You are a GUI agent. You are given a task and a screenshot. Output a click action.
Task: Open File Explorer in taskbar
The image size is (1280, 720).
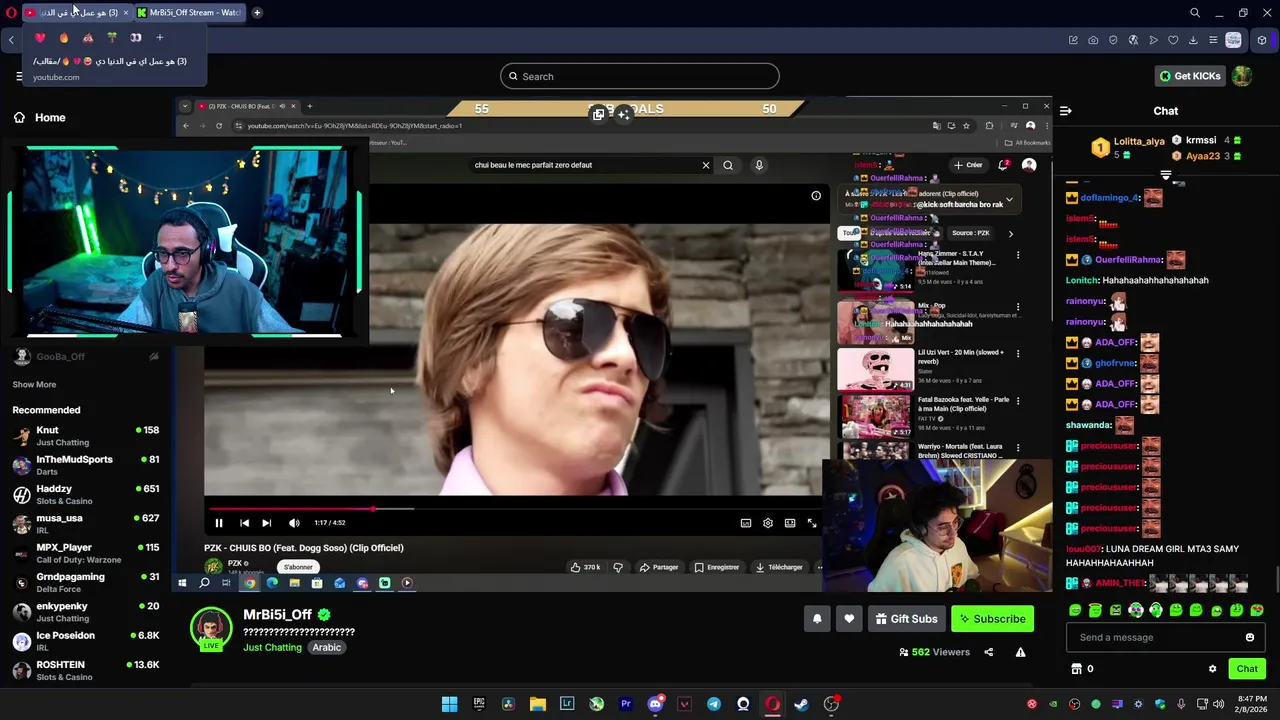coord(538,704)
